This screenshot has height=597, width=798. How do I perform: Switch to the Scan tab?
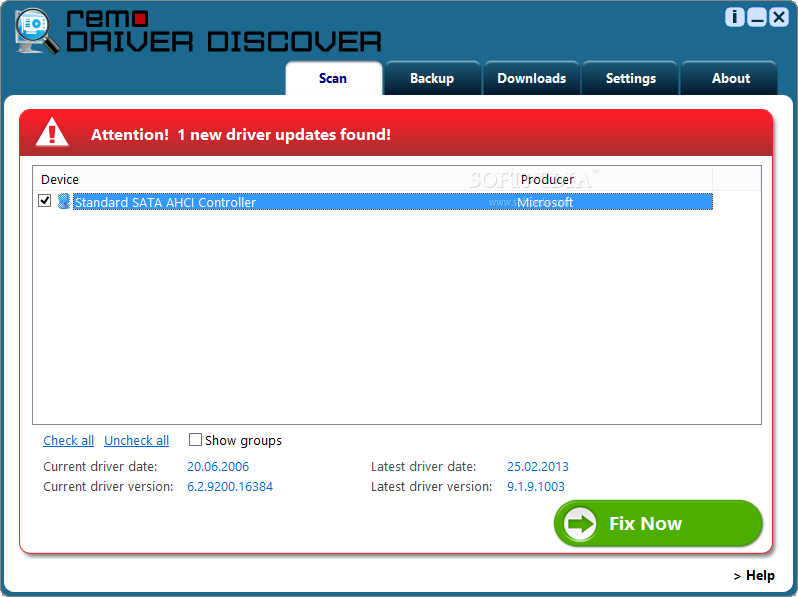pyautogui.click(x=333, y=78)
